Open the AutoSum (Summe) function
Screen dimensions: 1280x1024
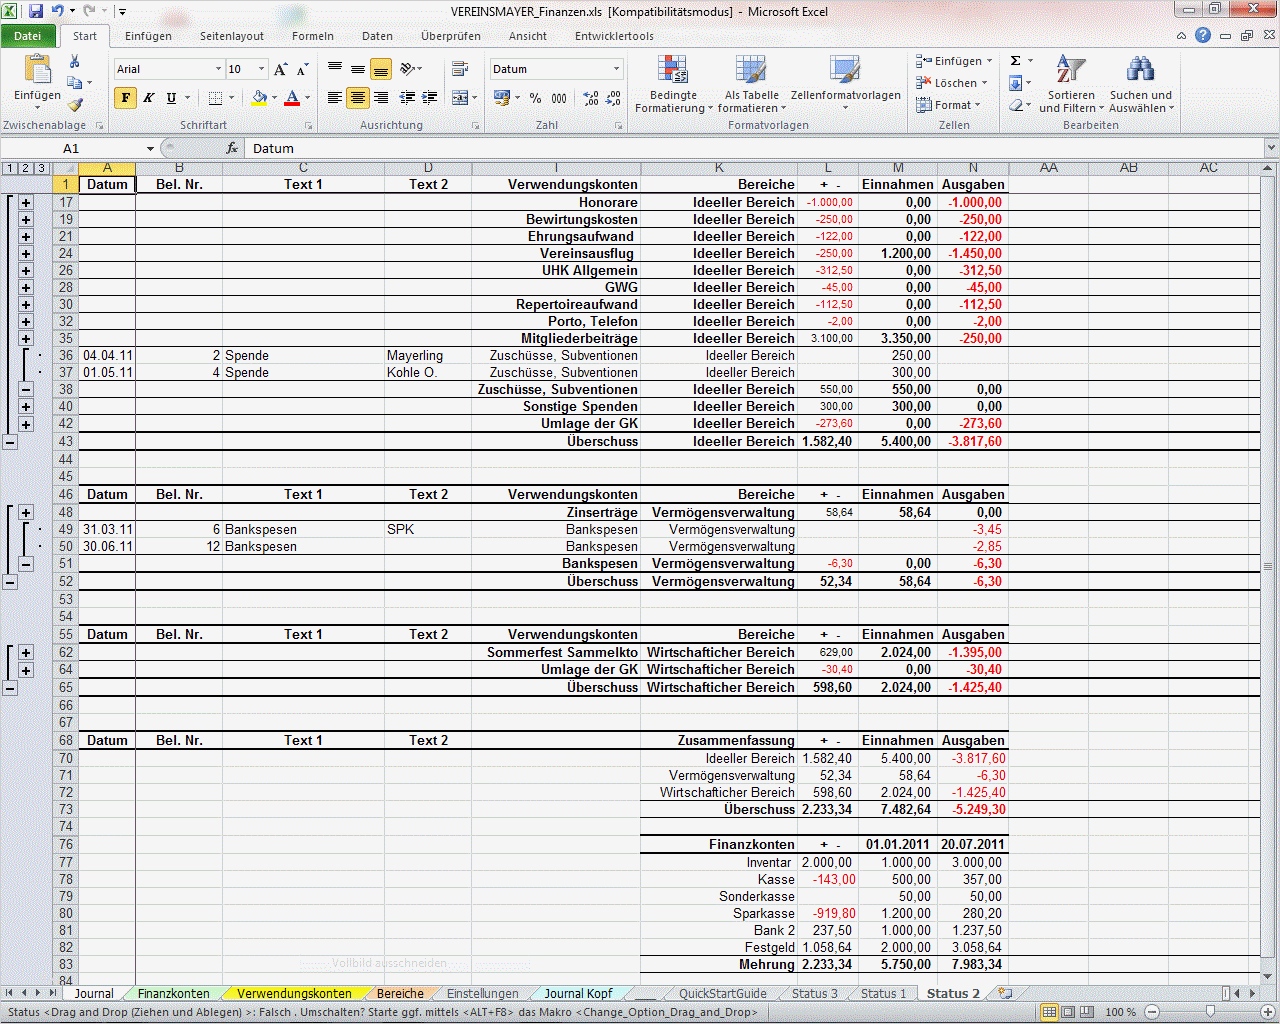(1013, 61)
